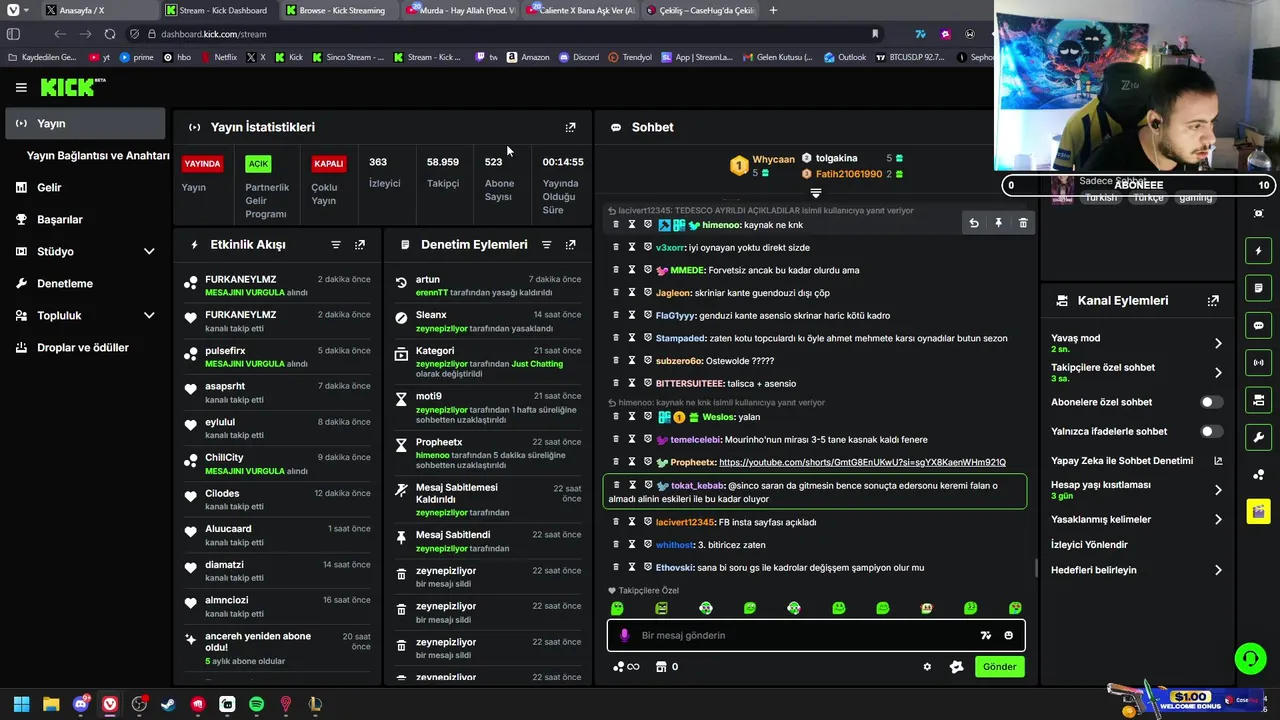Click the chat scrollbar thumb
The width and height of the screenshot is (1280, 720).
(x=1035, y=567)
